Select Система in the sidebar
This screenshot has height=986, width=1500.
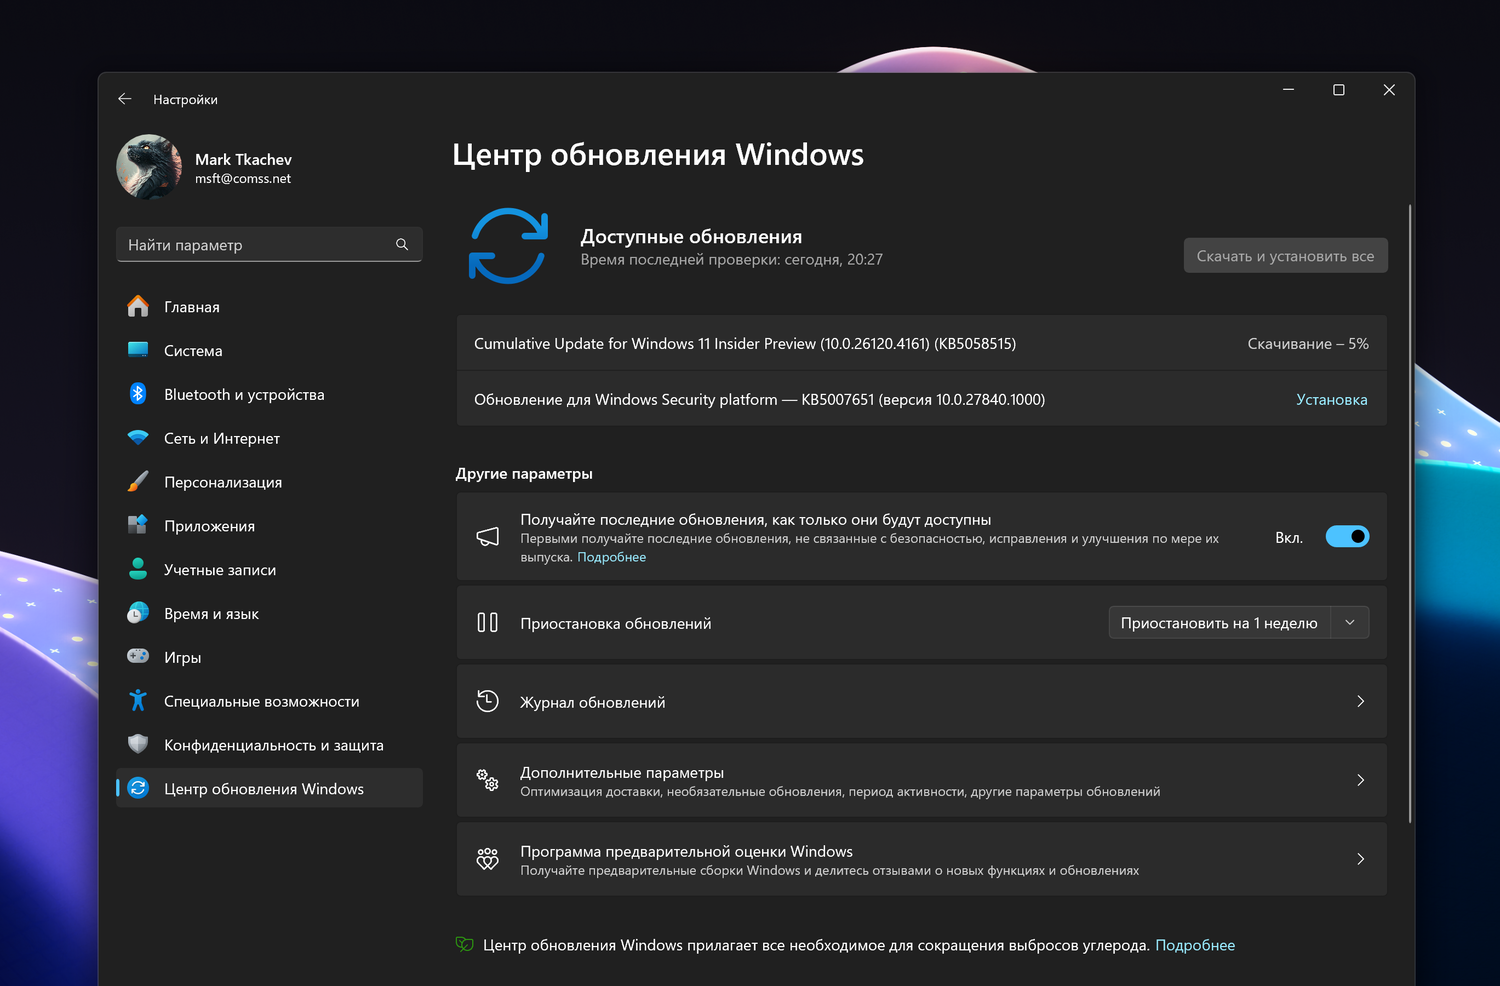point(193,351)
